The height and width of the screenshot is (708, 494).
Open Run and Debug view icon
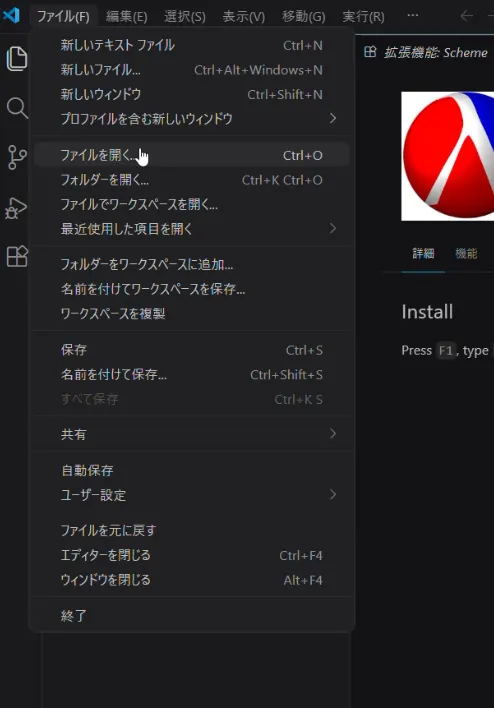coord(16,208)
